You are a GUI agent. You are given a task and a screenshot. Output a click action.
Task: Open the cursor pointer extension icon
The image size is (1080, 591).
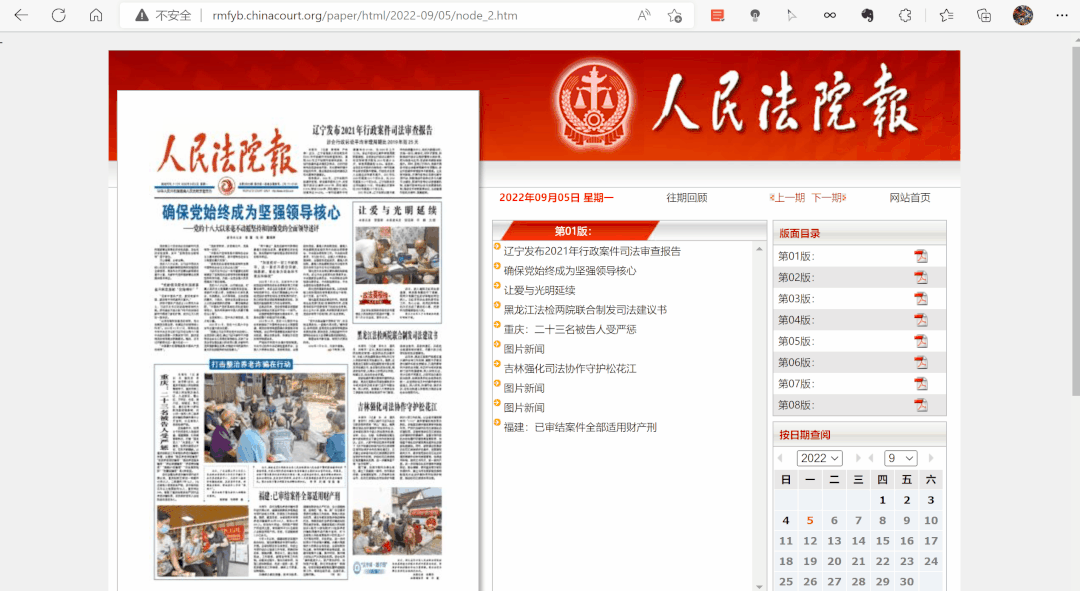pyautogui.click(x=792, y=15)
